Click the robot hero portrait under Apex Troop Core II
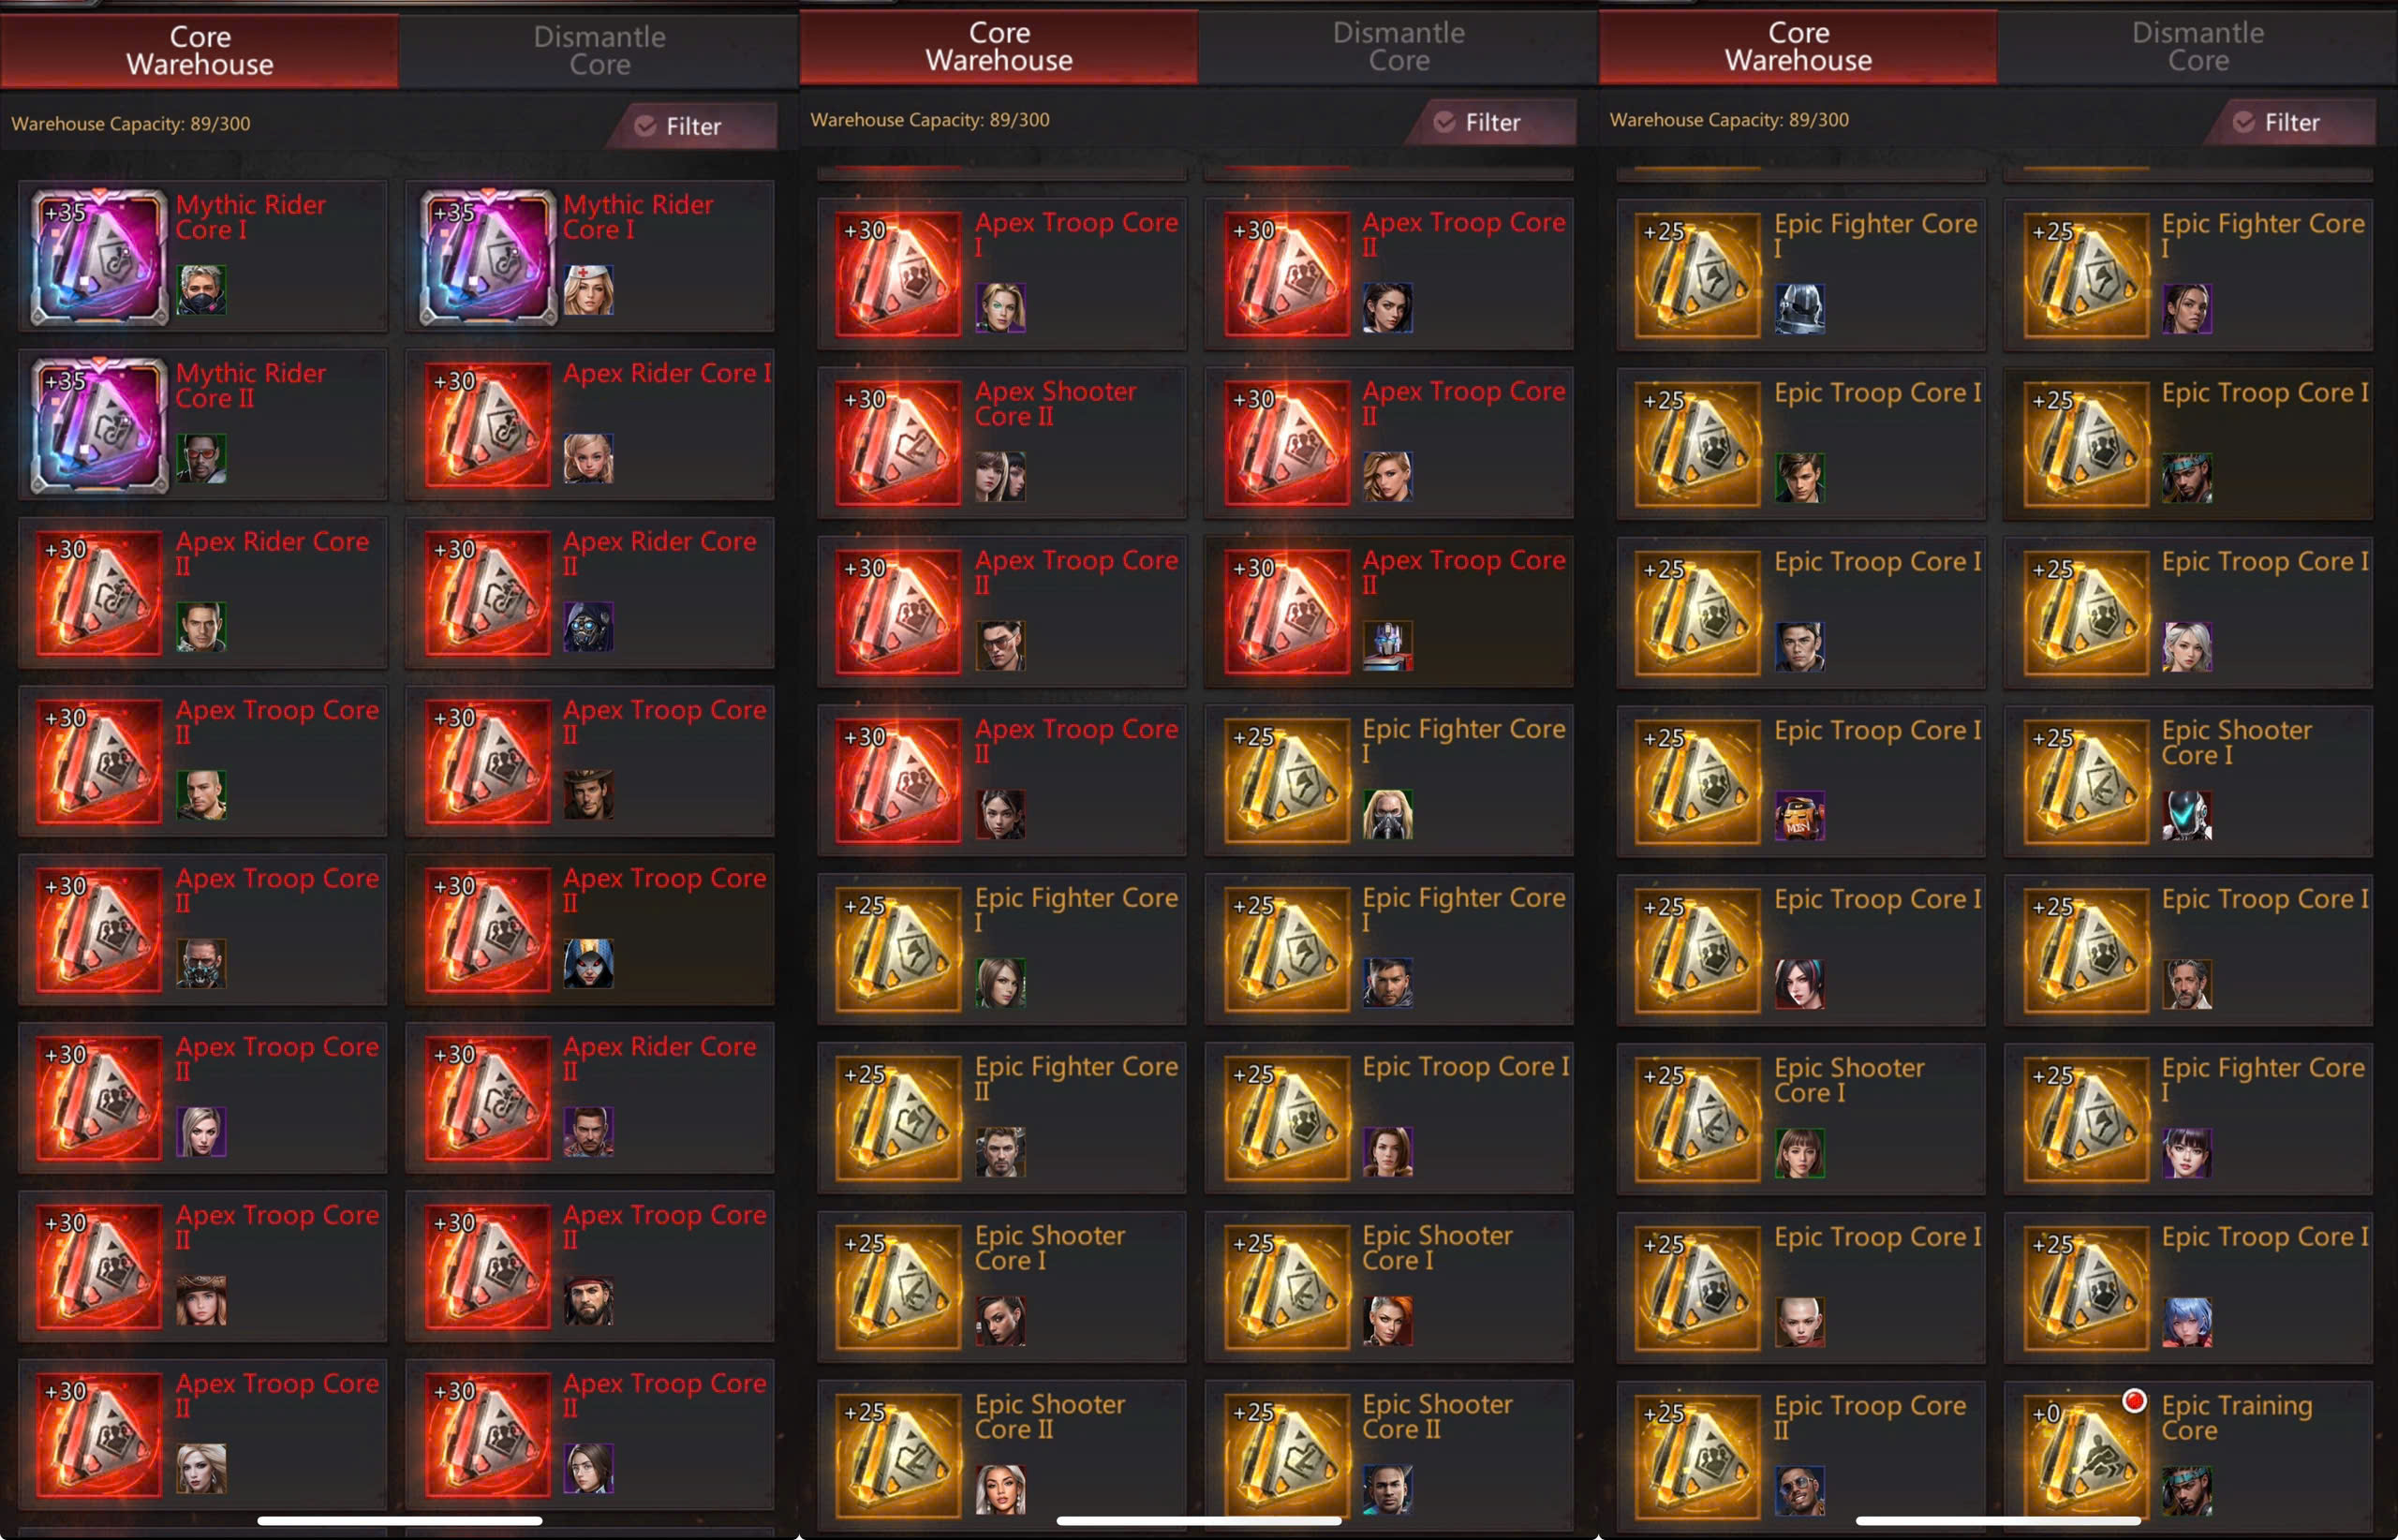 coord(1388,645)
